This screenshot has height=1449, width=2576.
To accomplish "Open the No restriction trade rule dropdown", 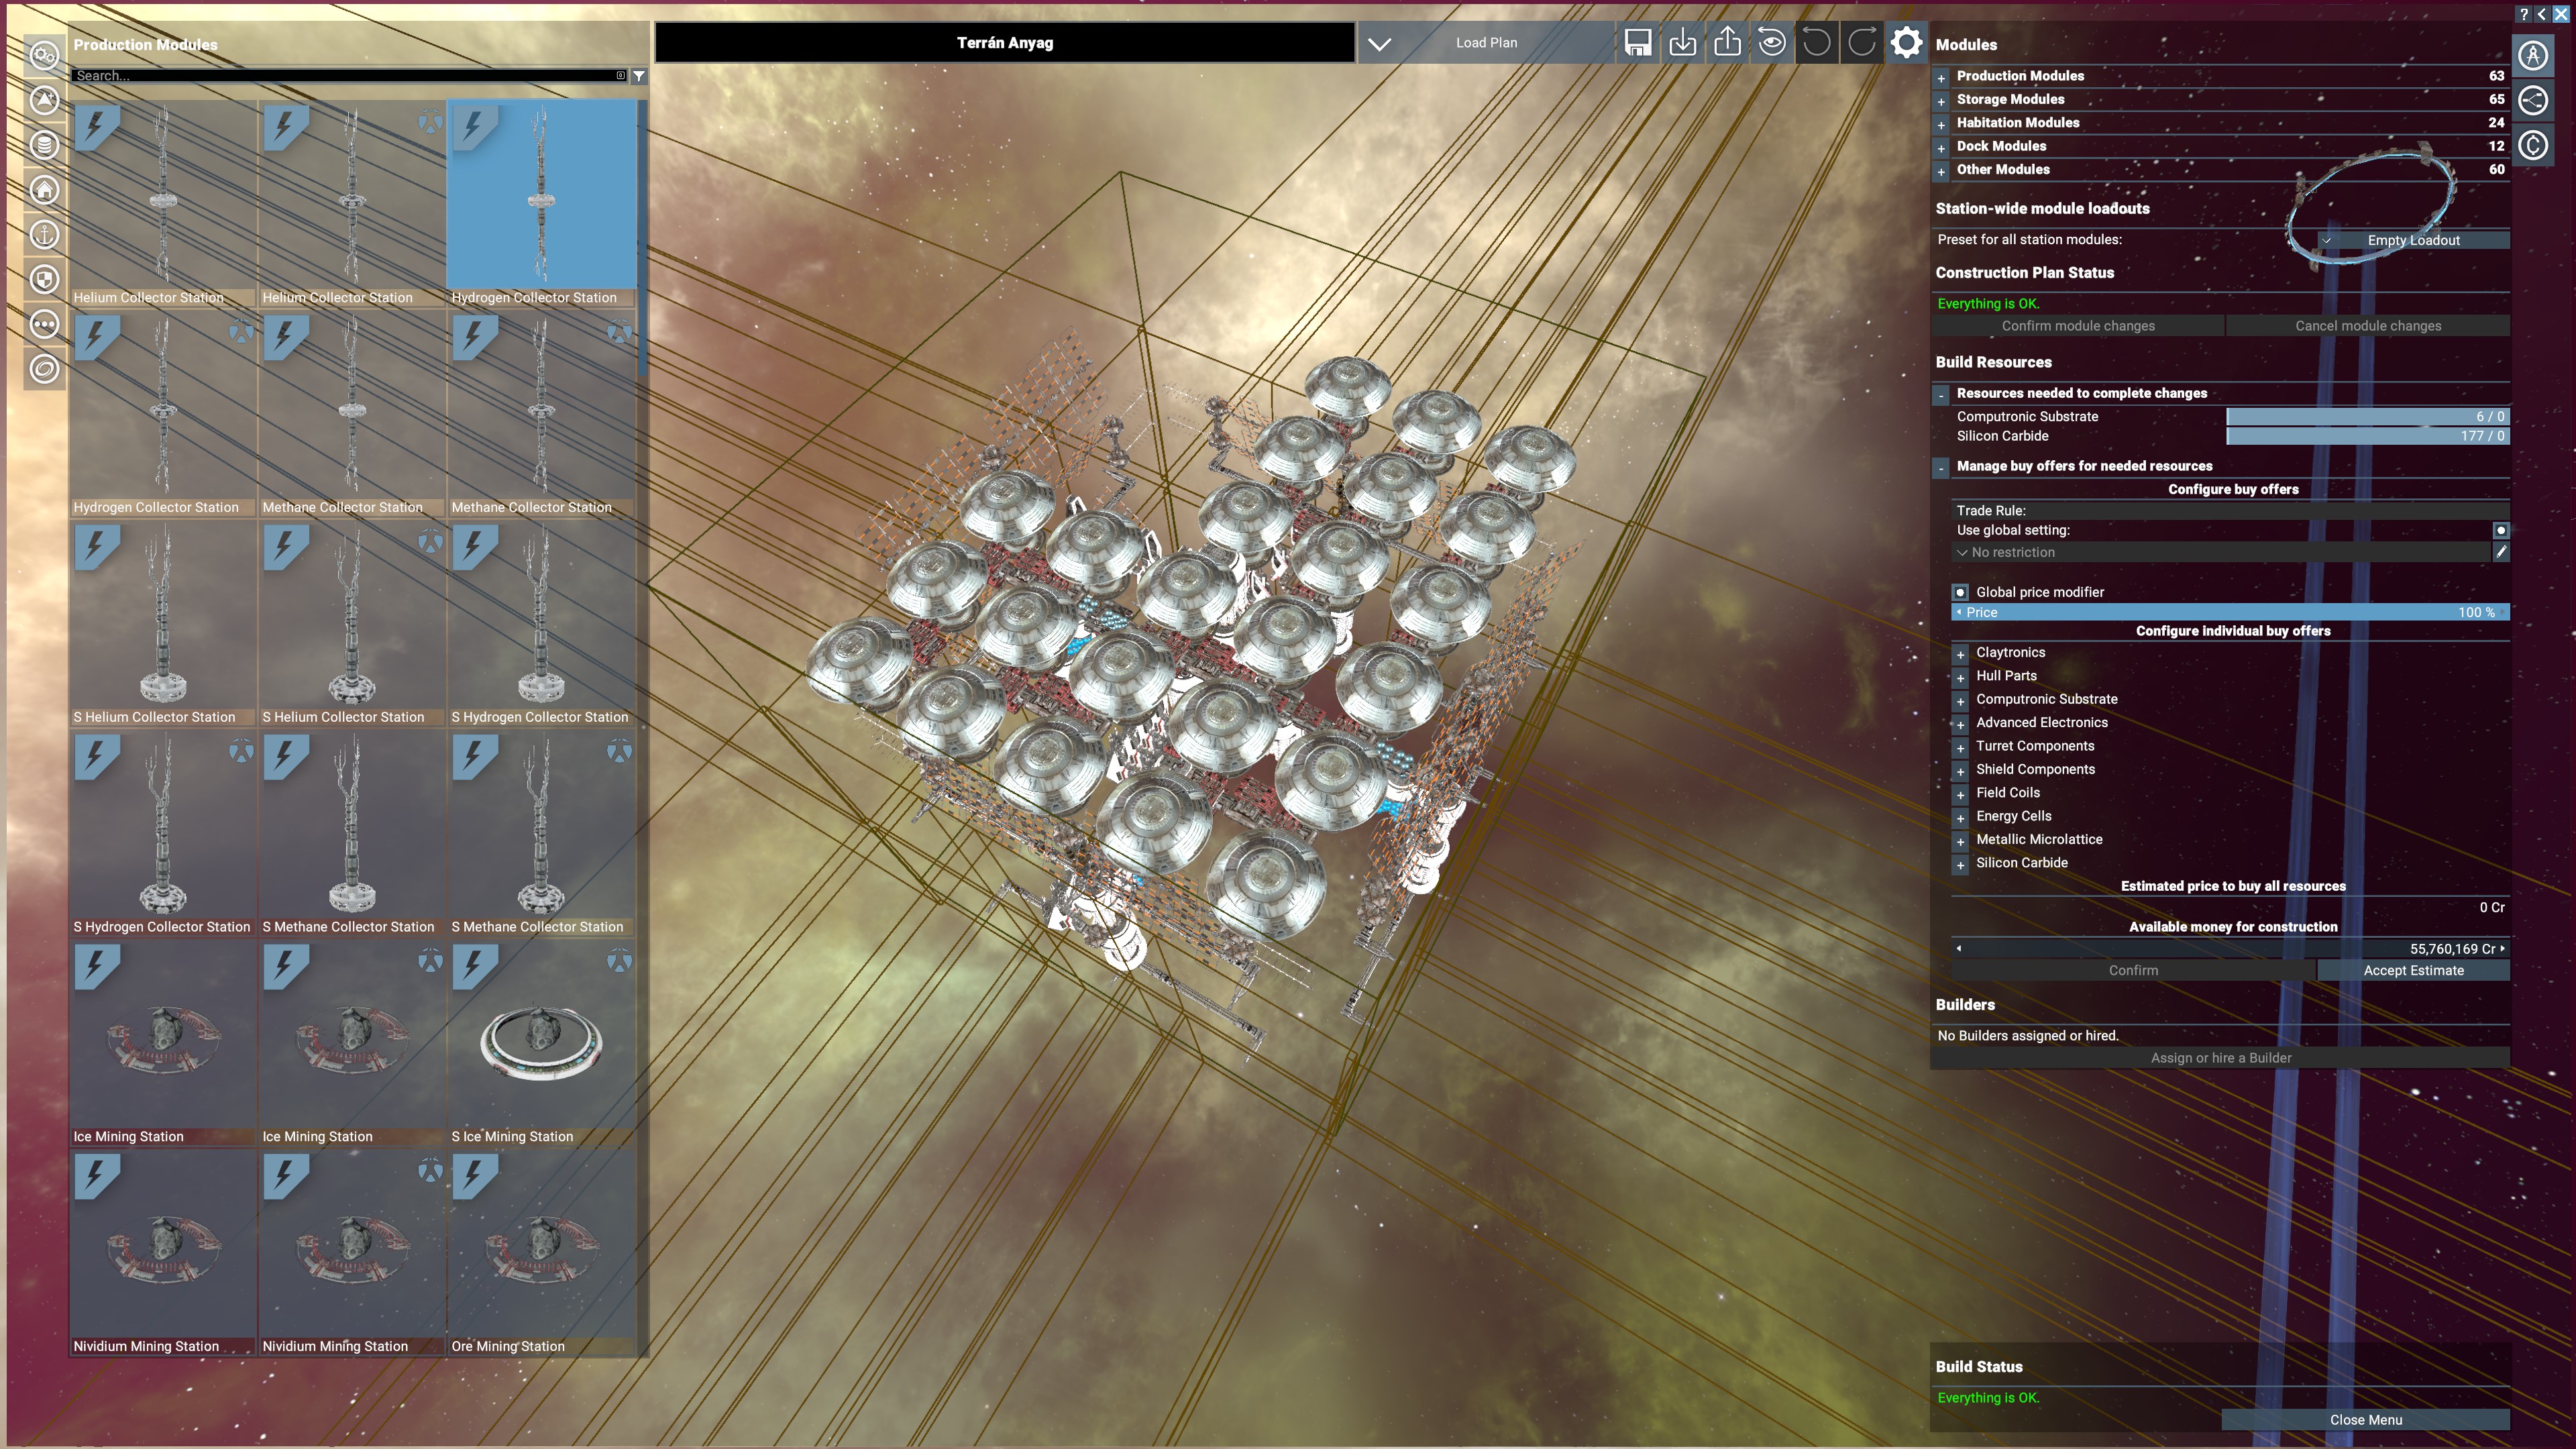I will (x=2221, y=552).
